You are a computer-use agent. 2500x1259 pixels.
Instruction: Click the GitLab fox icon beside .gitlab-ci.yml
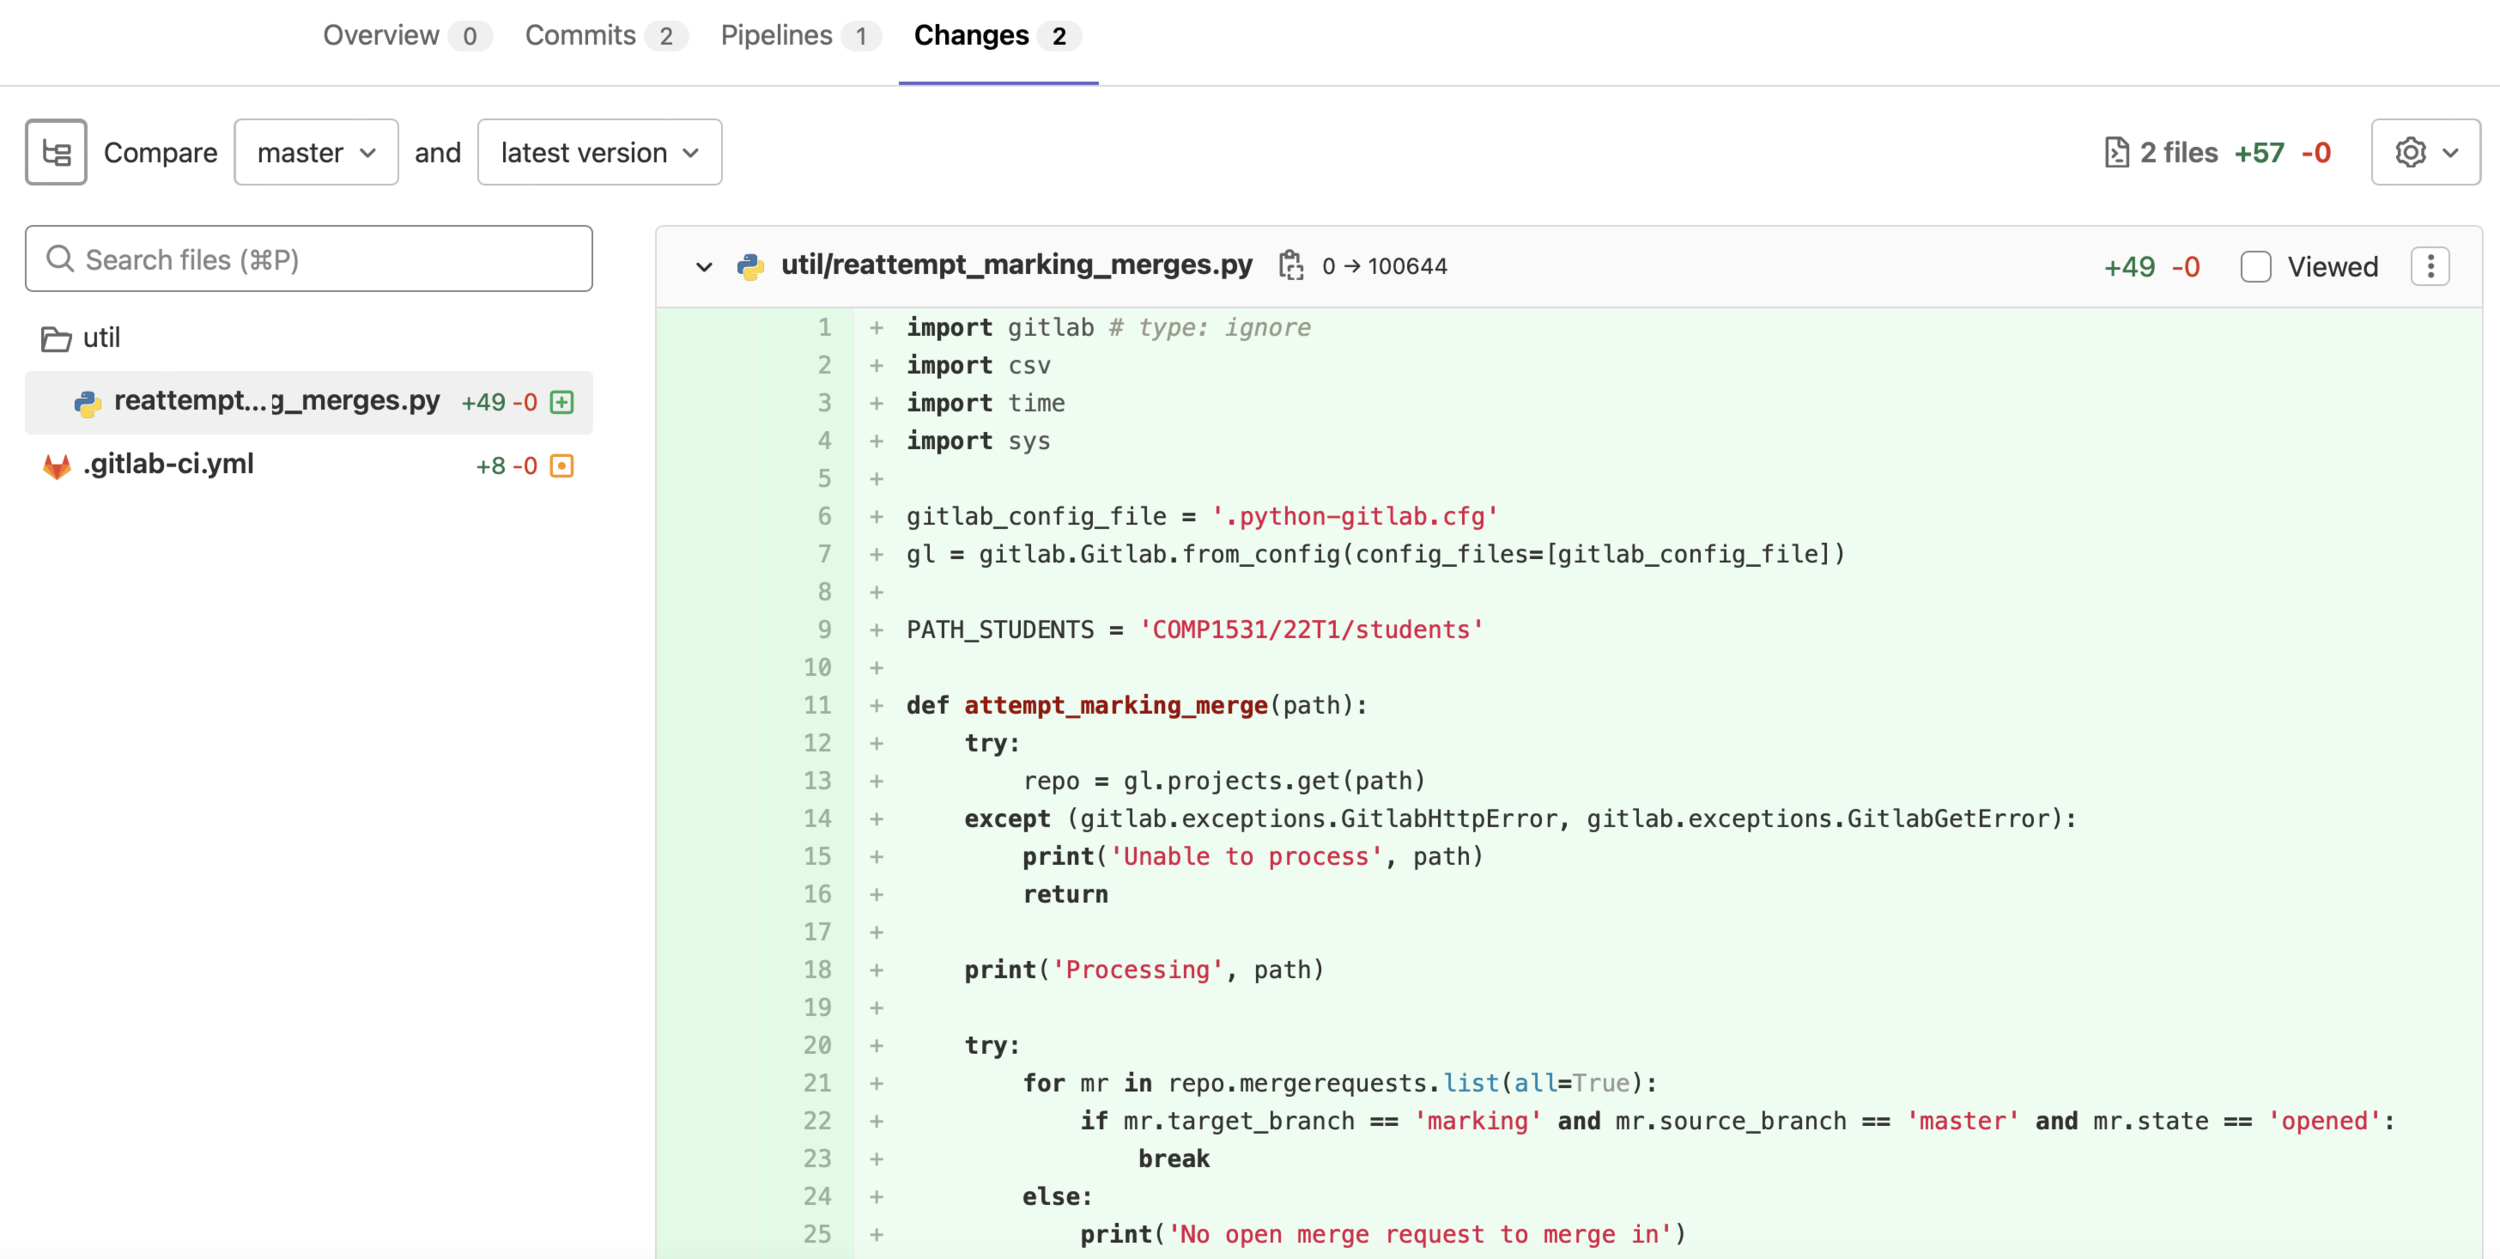pyautogui.click(x=57, y=465)
